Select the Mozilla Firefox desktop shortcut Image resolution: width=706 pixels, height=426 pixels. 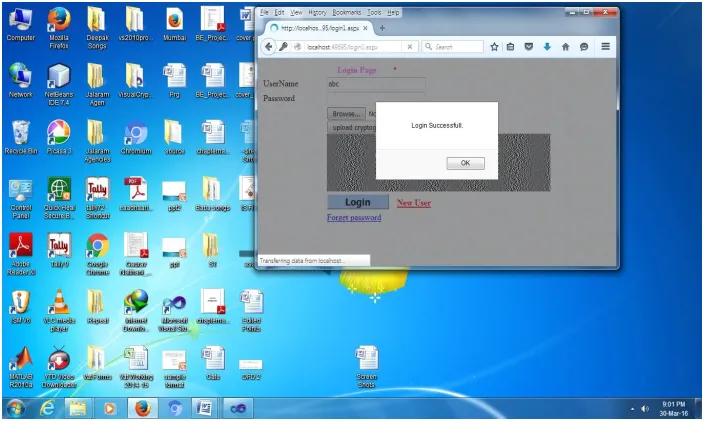(x=59, y=28)
